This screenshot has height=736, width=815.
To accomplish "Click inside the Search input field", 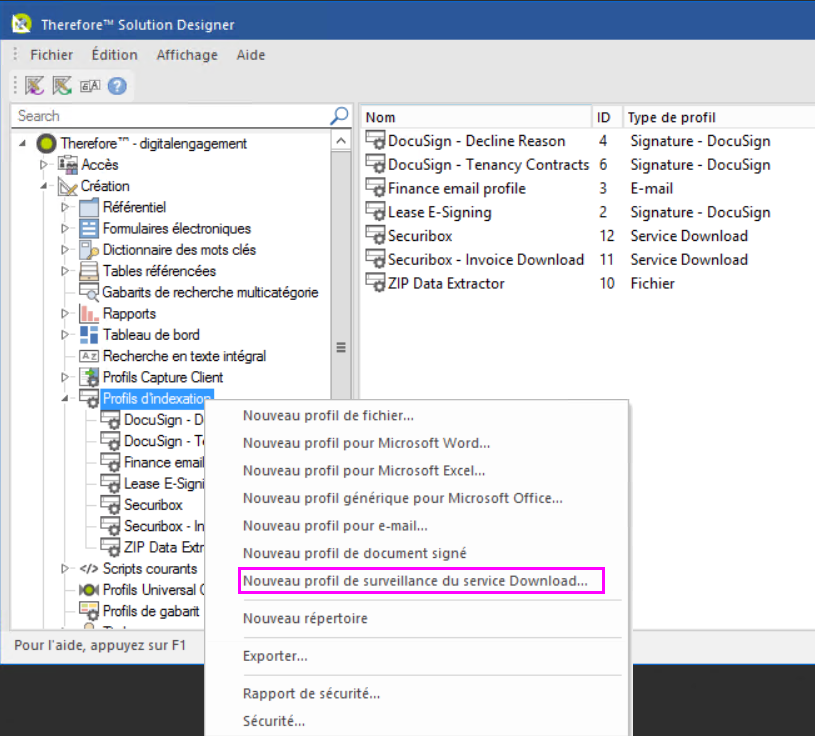I will coord(172,115).
